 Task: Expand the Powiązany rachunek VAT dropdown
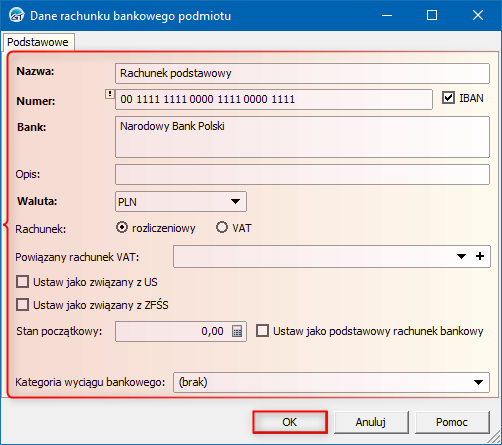pos(461,256)
